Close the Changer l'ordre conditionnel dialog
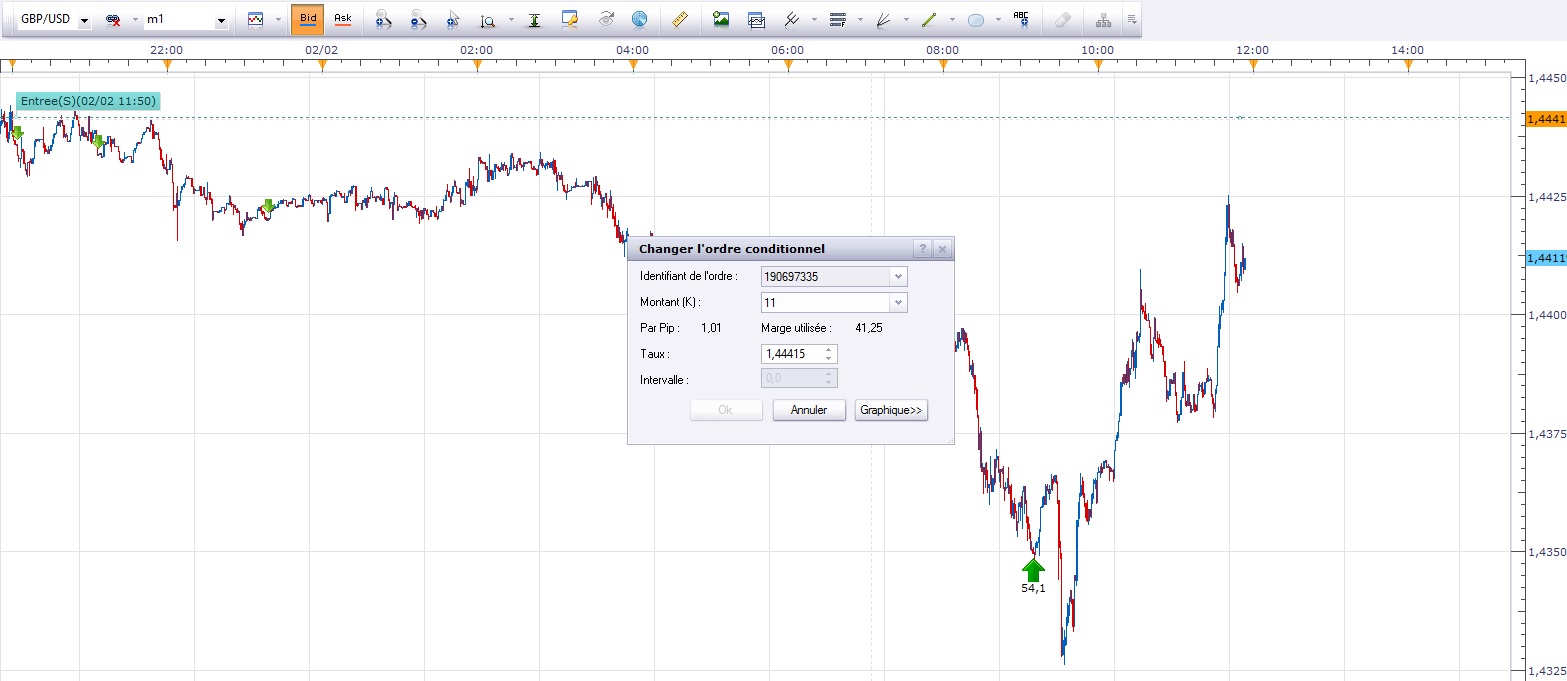This screenshot has width=1567, height=681. tap(942, 249)
